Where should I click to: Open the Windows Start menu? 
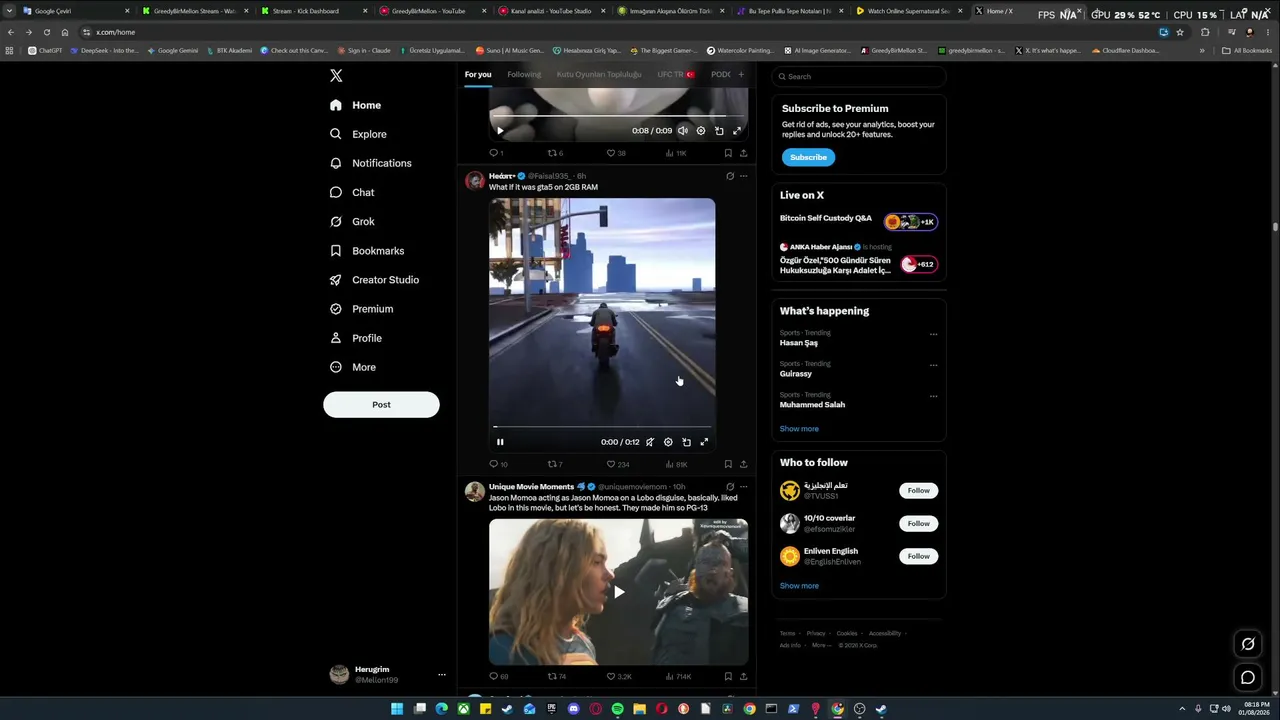pos(397,709)
